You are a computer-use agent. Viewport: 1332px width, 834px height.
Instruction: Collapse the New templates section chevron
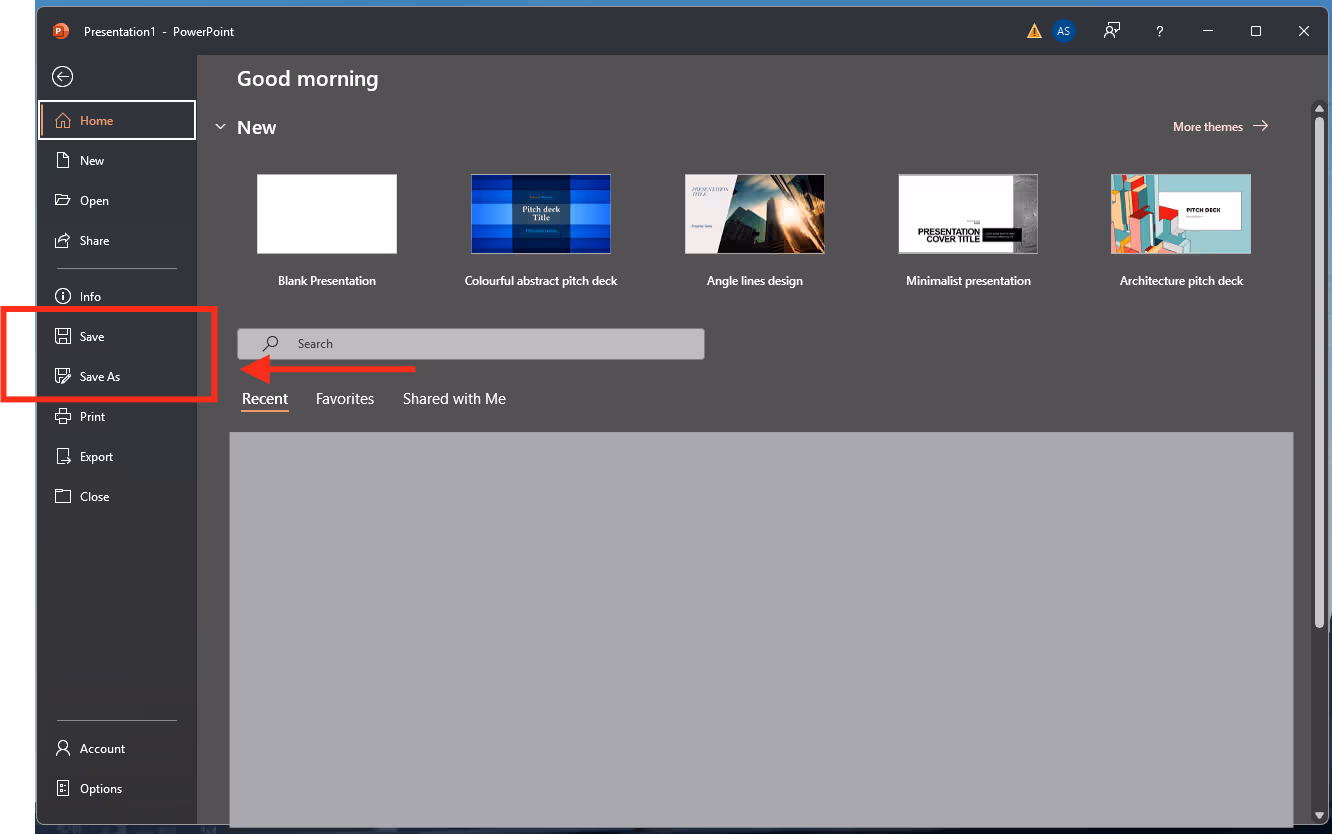point(221,127)
